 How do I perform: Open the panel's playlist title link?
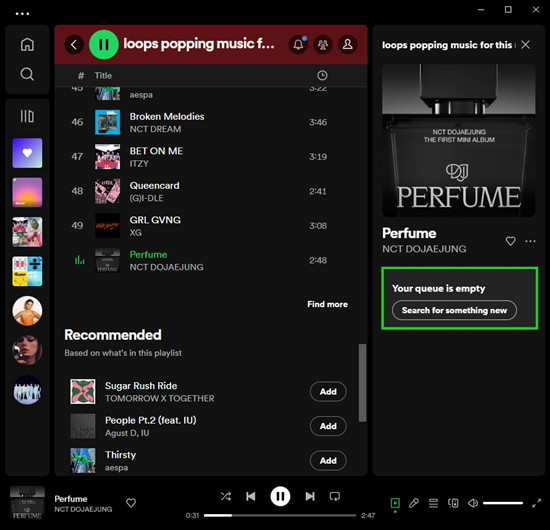point(448,45)
